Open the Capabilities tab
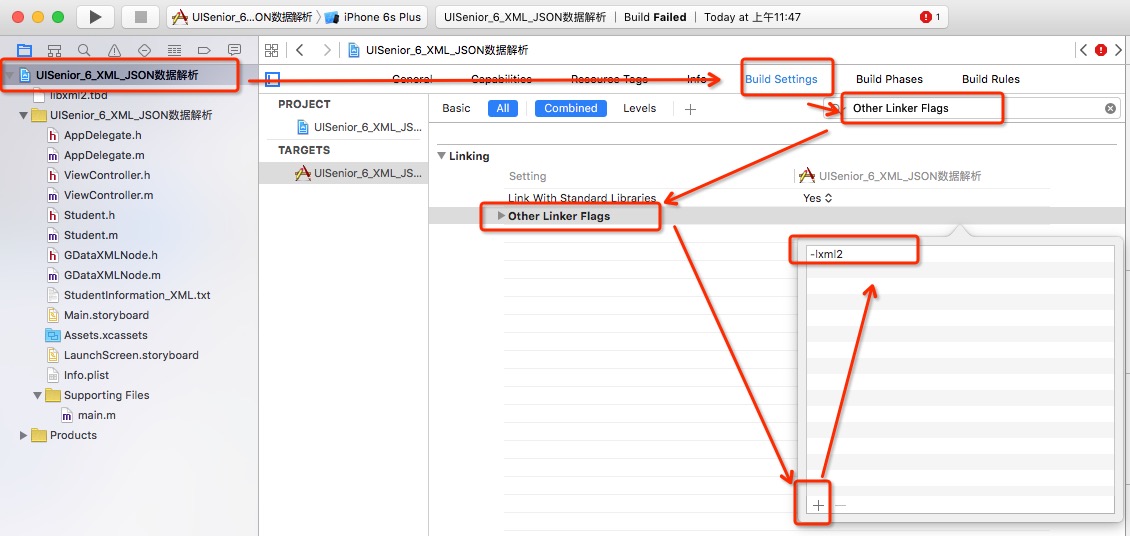This screenshot has height=536, width=1130. click(501, 79)
